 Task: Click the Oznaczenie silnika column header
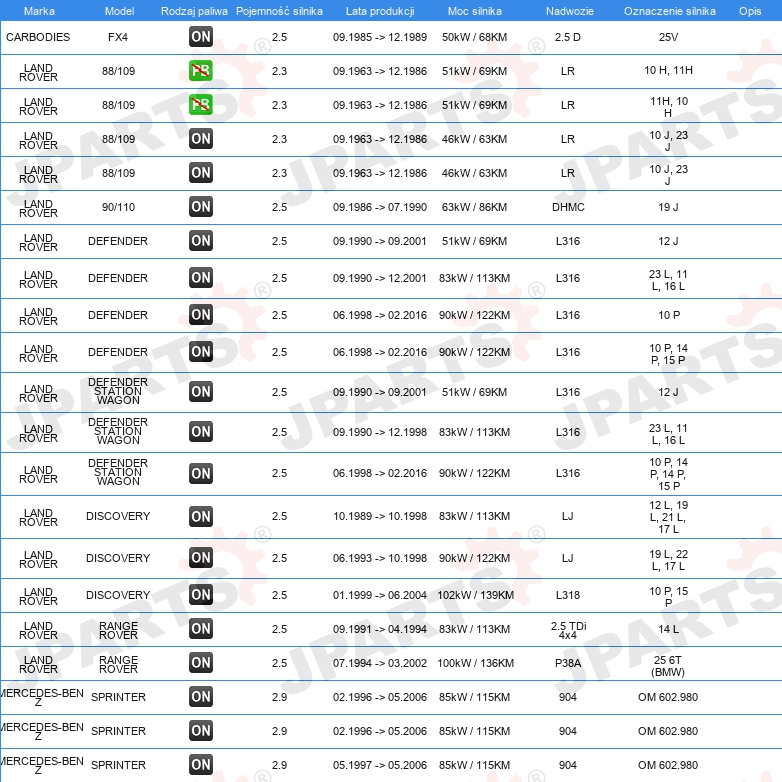(x=669, y=11)
